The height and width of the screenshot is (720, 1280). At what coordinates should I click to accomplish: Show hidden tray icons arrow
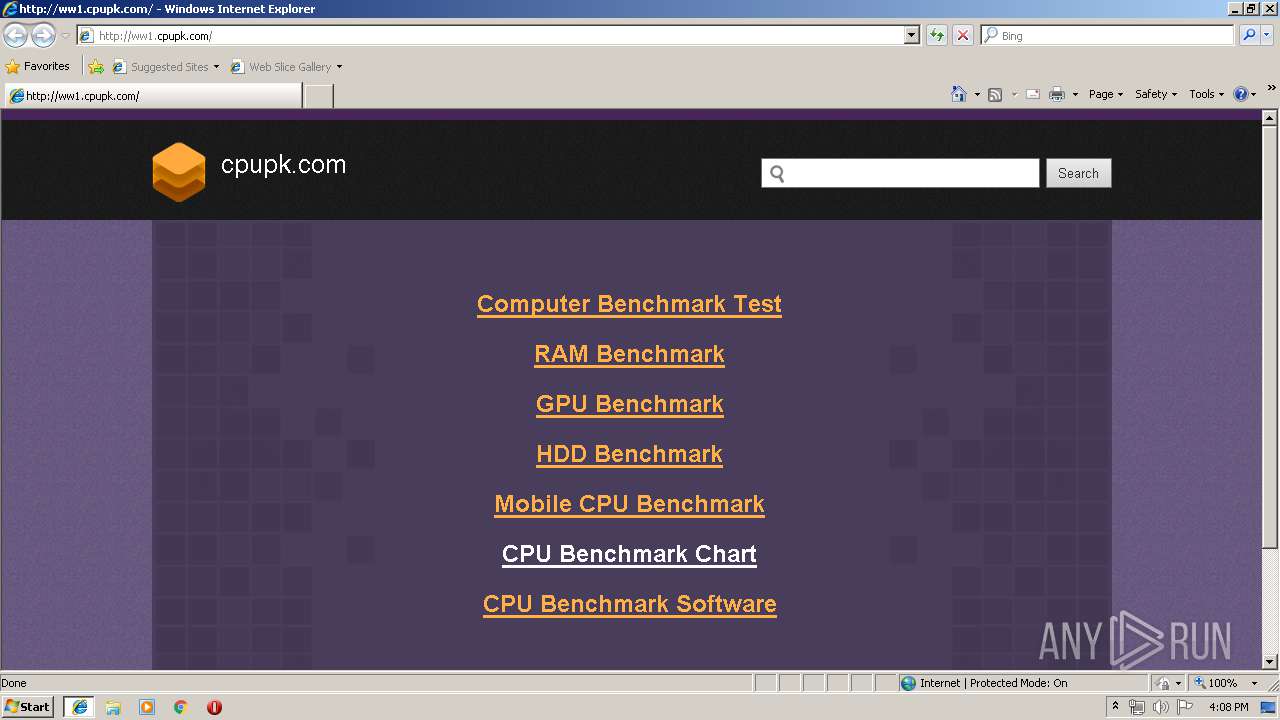point(1115,706)
